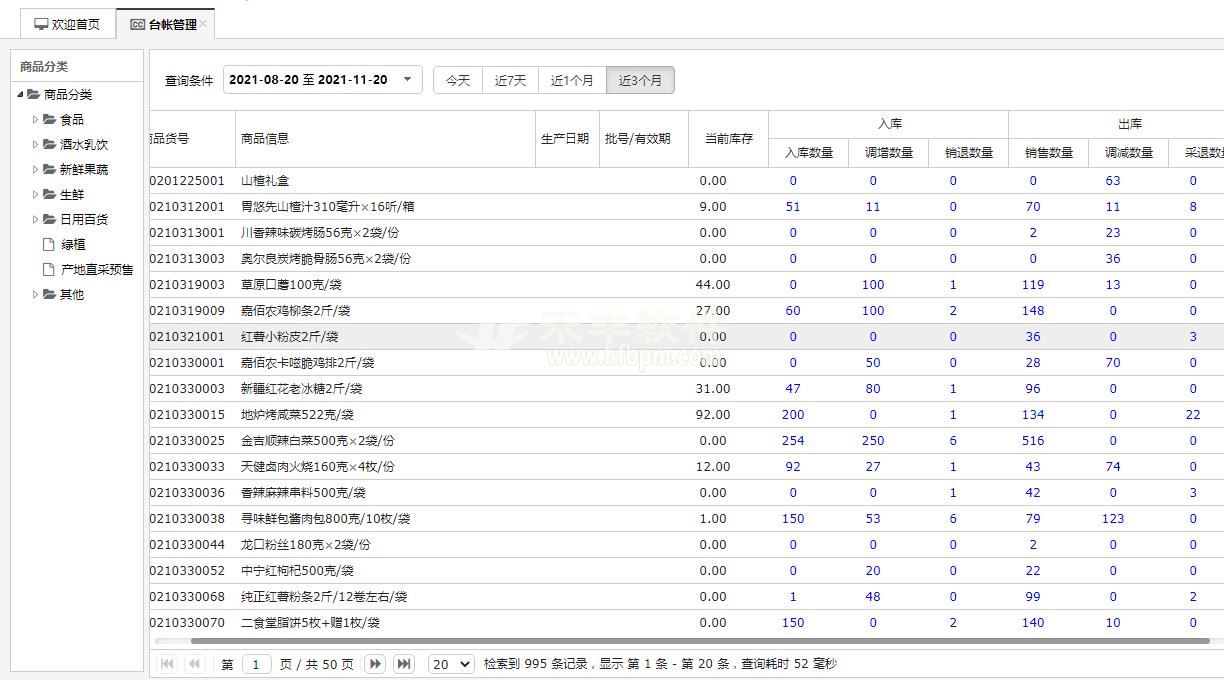Screen dimensions: 1224x680
Task: Click the 产地直采预售 file icon
Action: click(48, 269)
